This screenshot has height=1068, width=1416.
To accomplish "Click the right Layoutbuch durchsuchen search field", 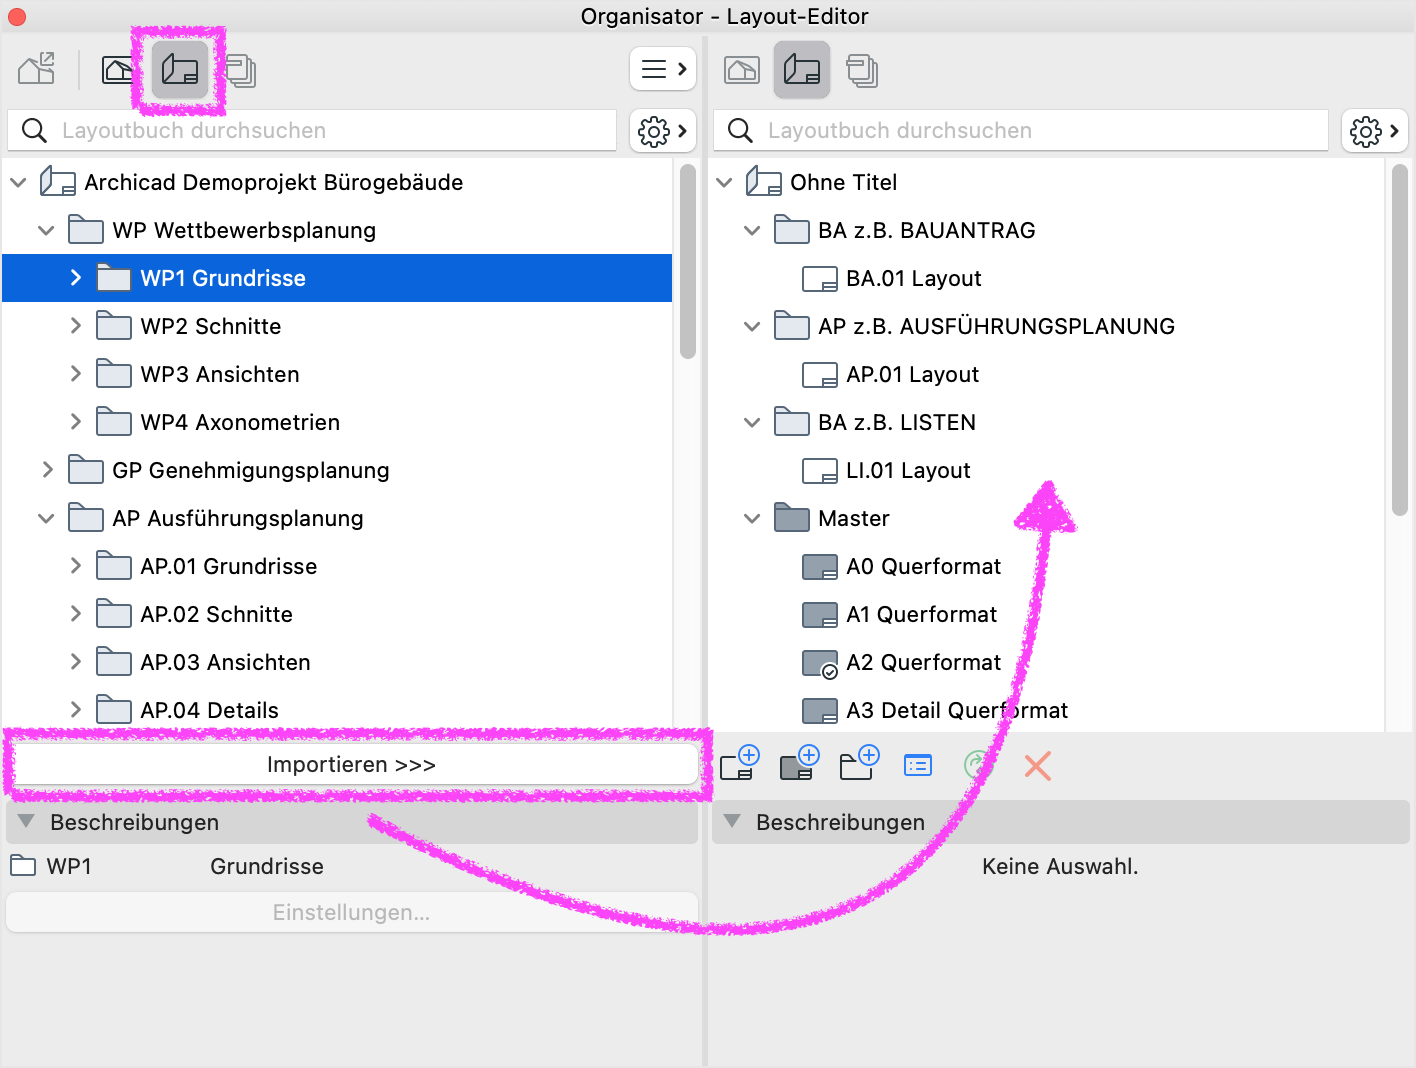I will pyautogui.click(x=1020, y=131).
